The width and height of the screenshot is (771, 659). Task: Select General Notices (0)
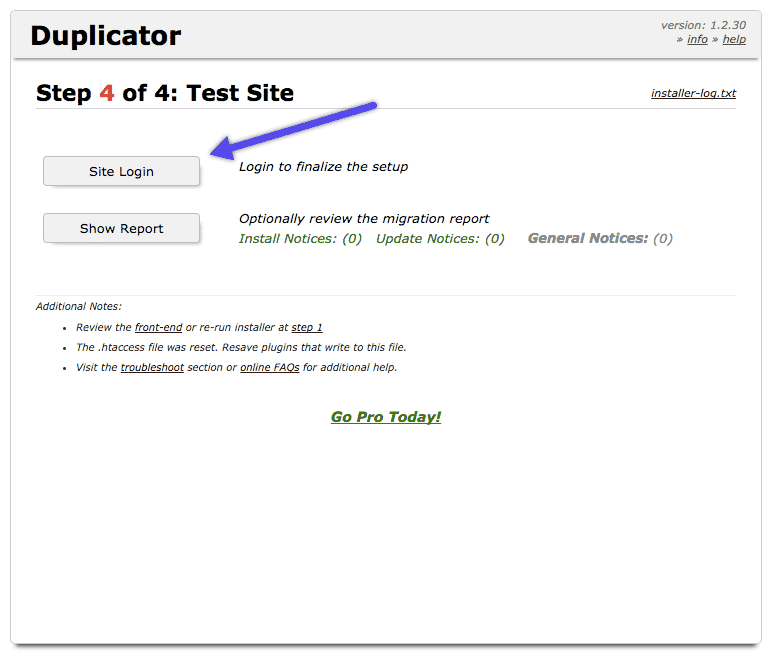600,239
